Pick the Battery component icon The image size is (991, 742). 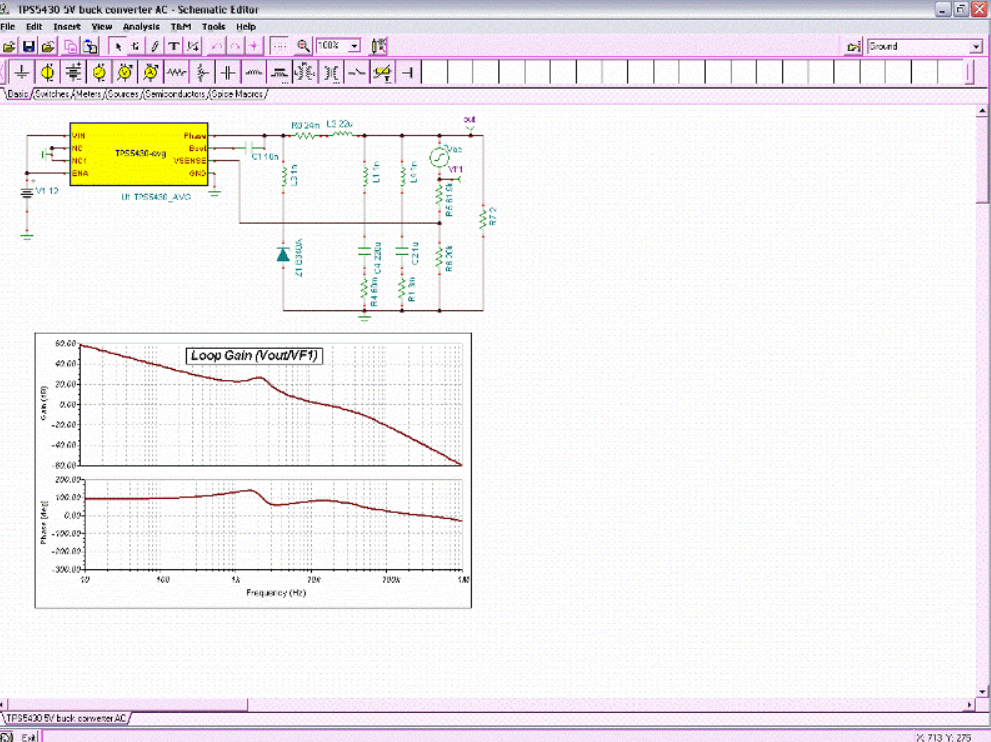(73, 73)
